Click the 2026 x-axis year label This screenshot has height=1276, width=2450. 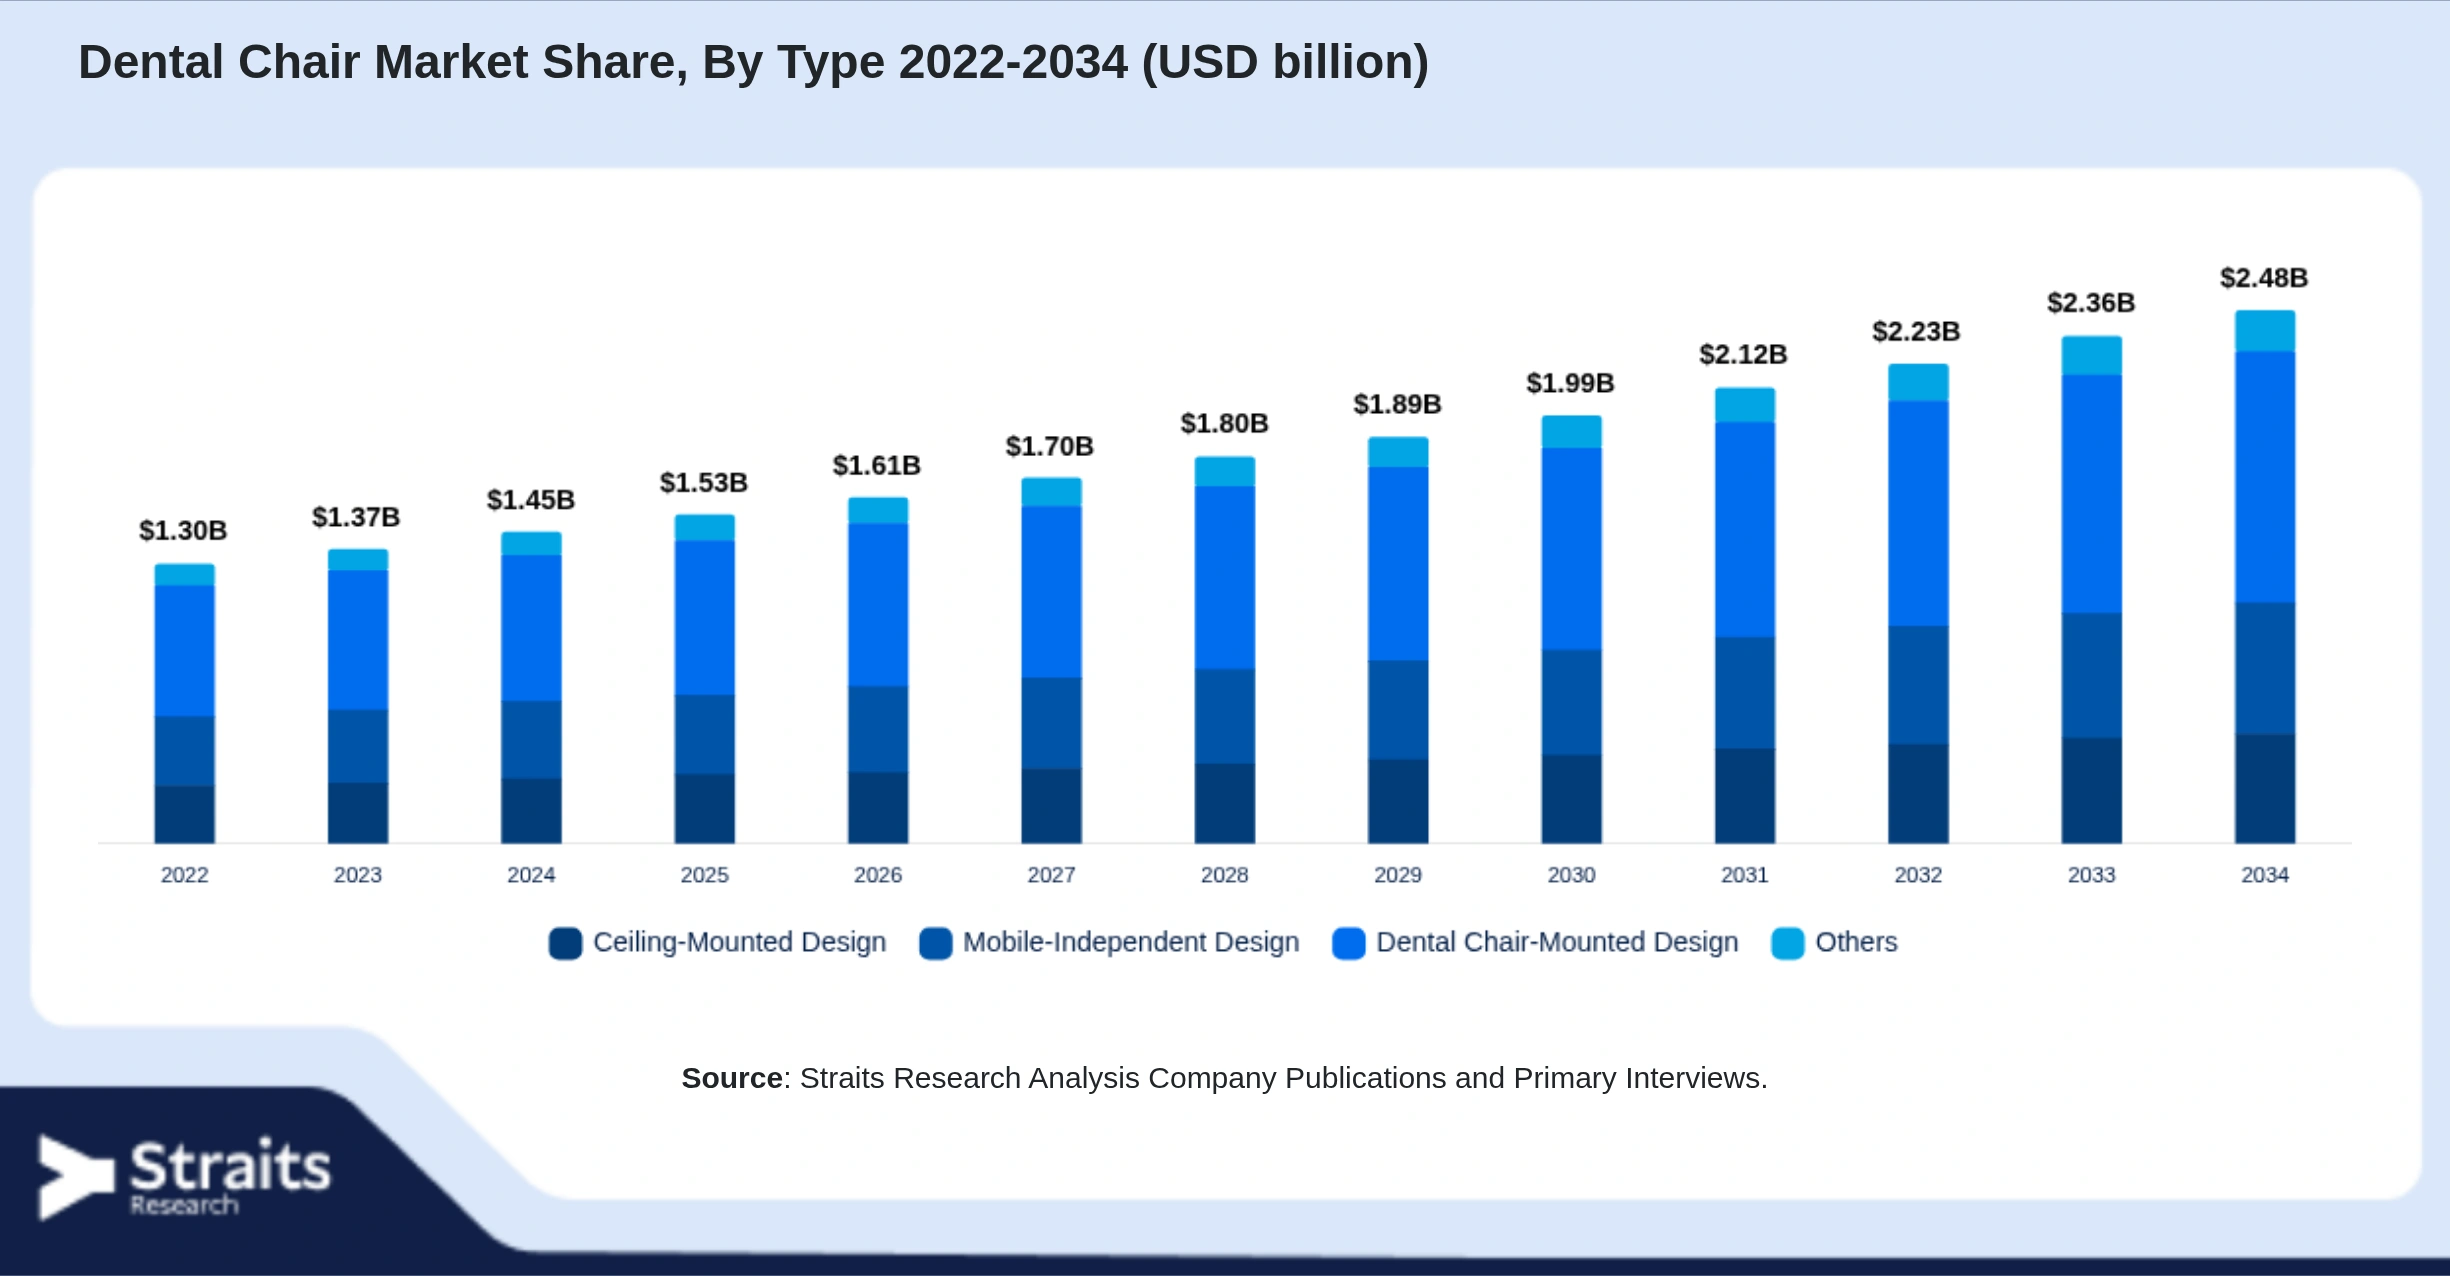878,875
